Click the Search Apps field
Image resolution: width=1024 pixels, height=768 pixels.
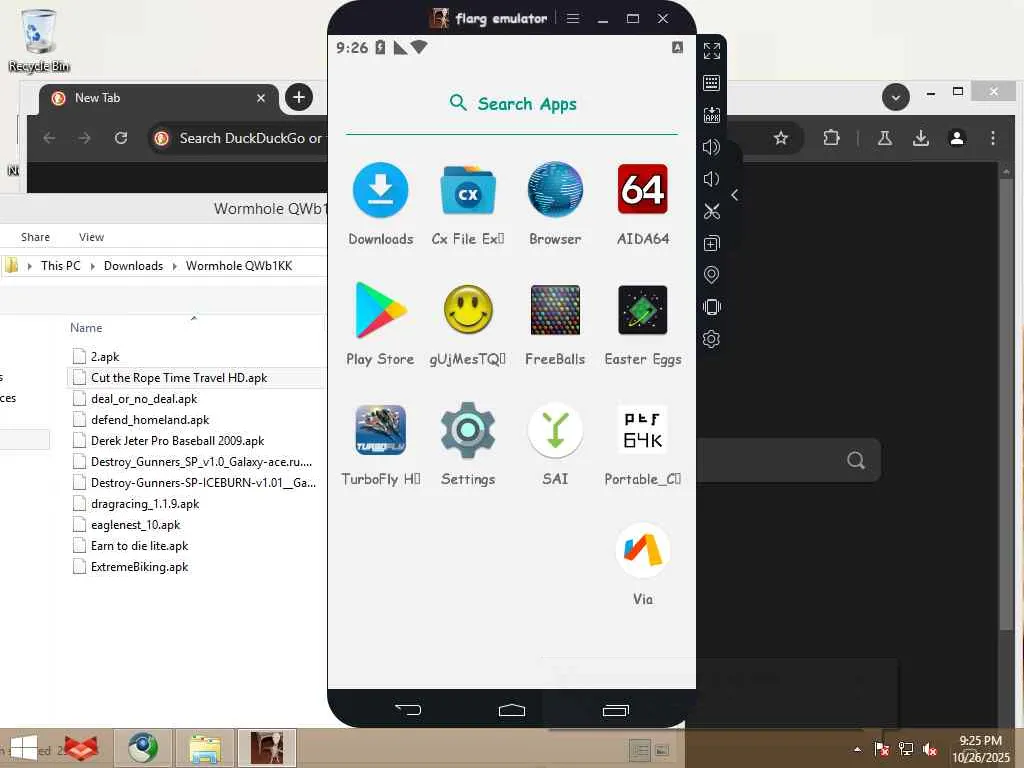tap(512, 104)
